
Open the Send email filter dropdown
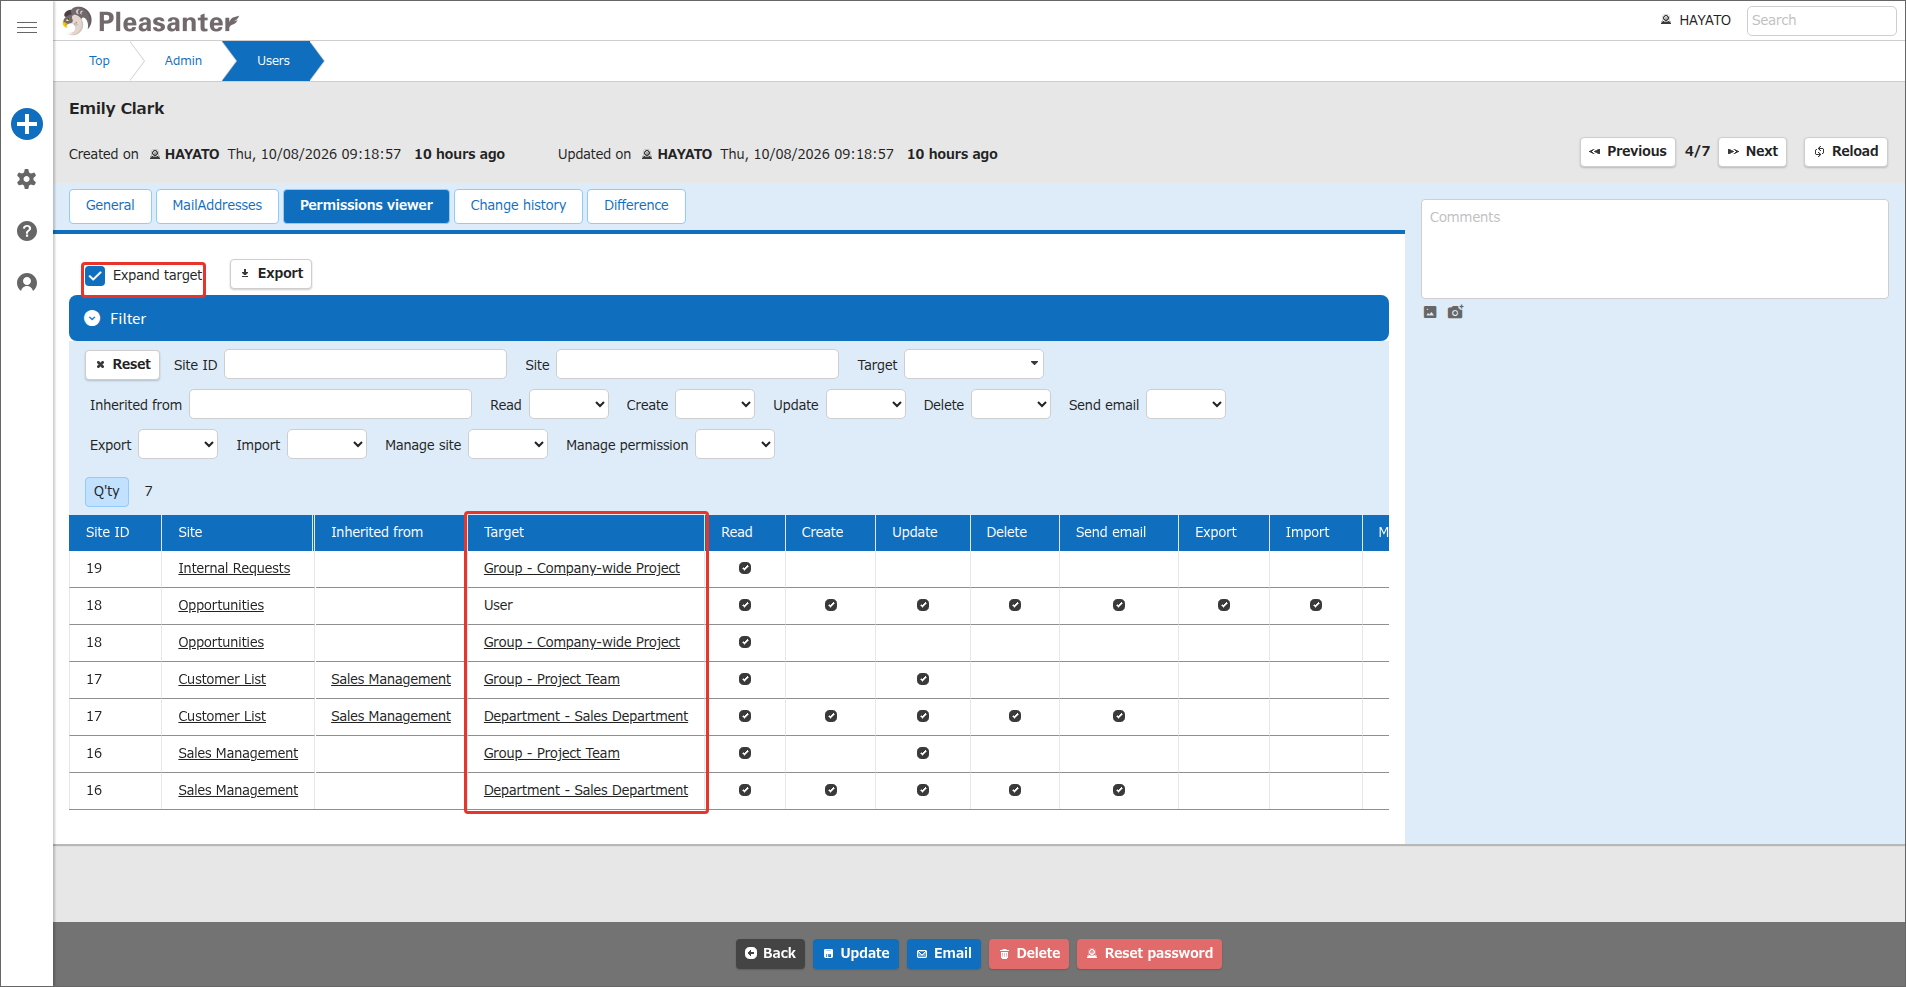click(x=1186, y=404)
